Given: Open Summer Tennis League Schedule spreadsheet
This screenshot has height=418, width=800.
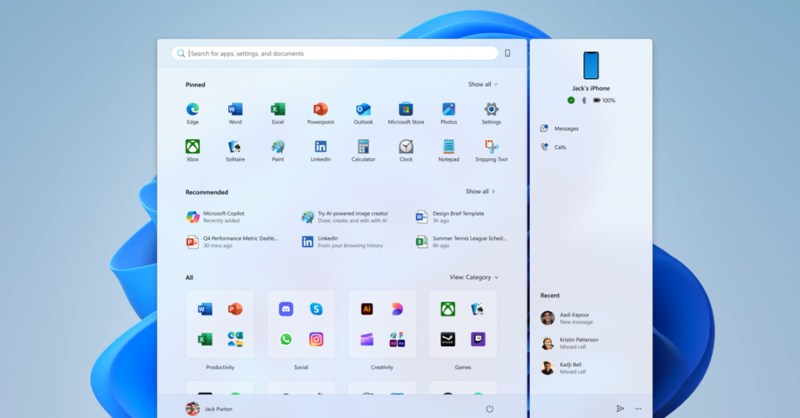Looking at the screenshot, I should click(461, 241).
